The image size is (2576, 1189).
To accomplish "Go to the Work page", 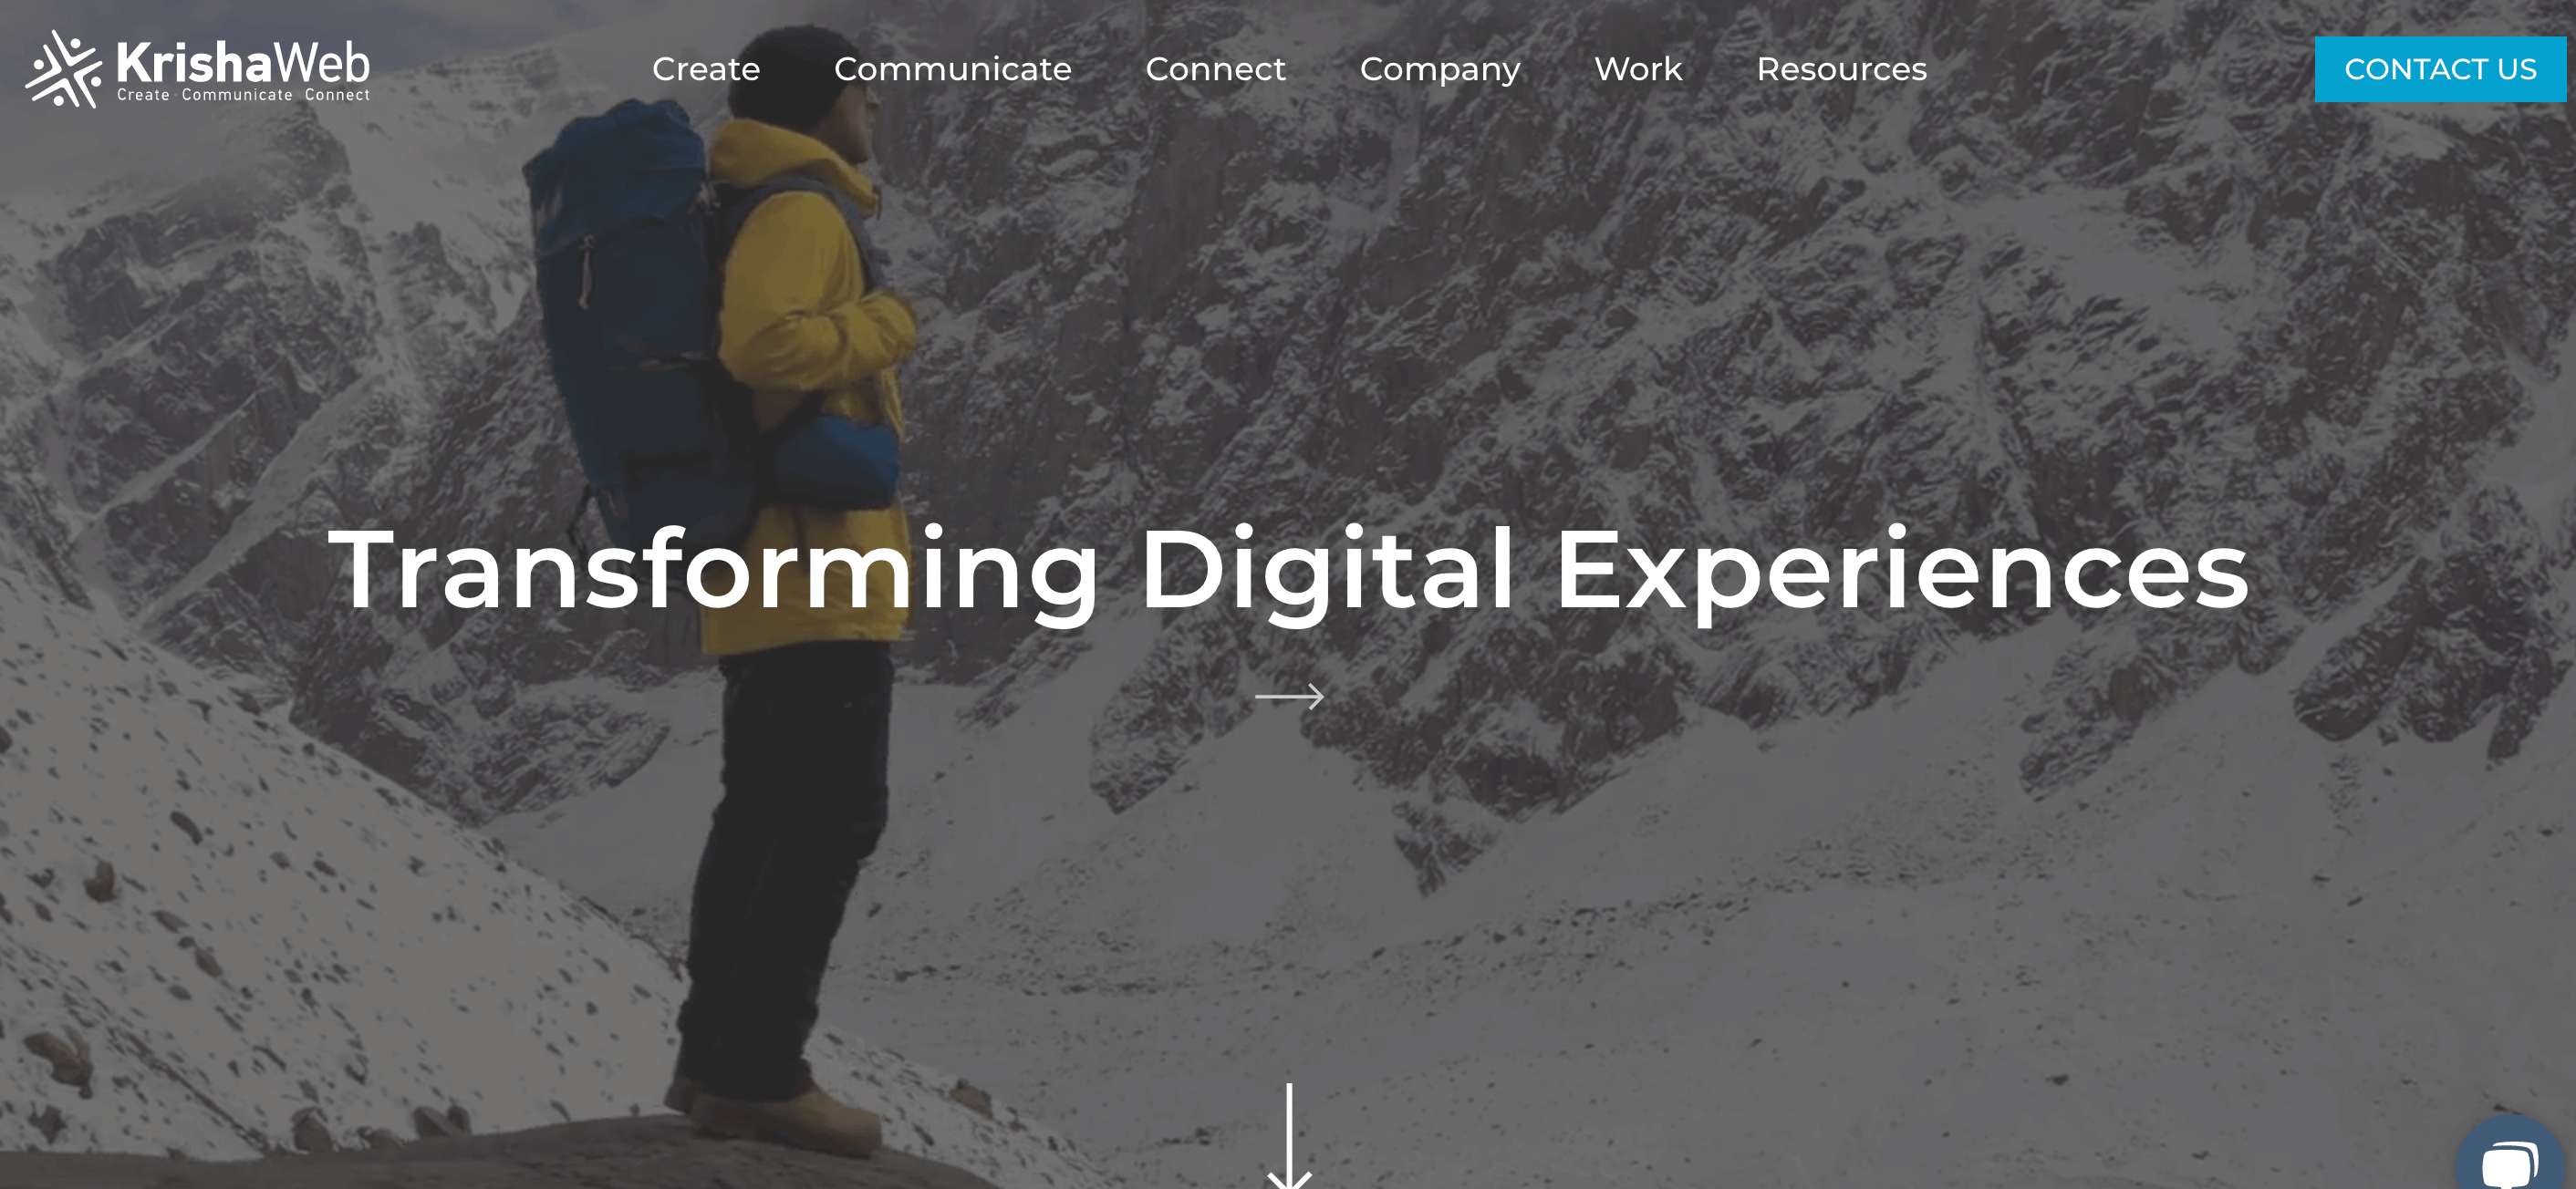I will click(x=1638, y=69).
